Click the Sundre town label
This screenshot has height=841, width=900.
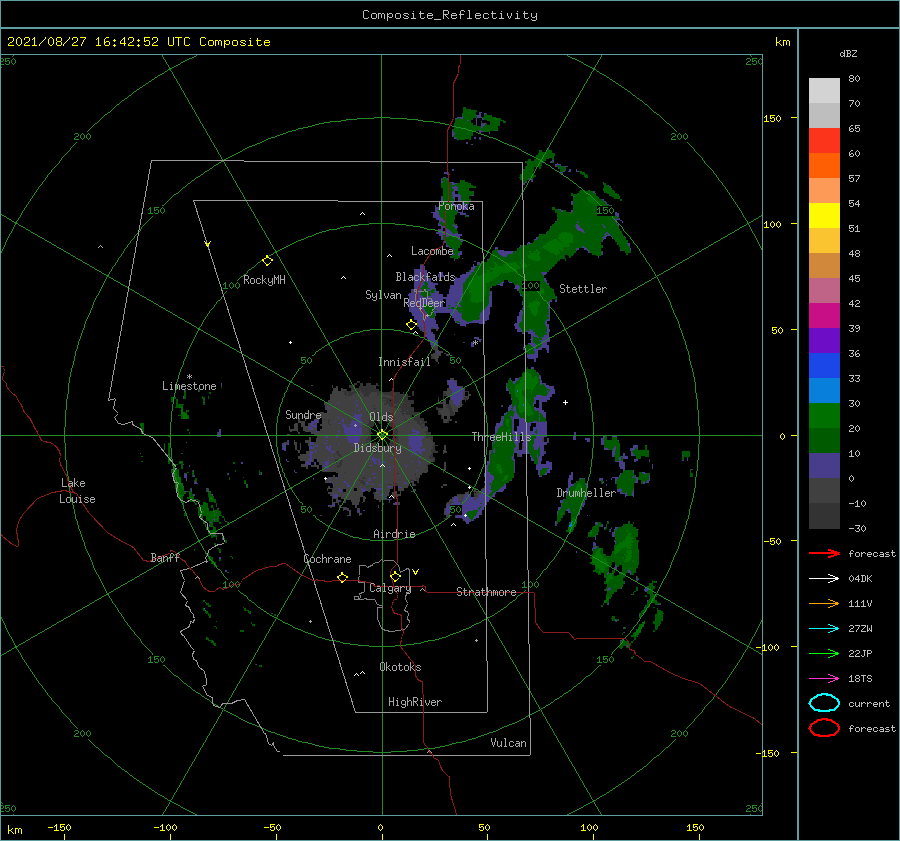point(303,414)
